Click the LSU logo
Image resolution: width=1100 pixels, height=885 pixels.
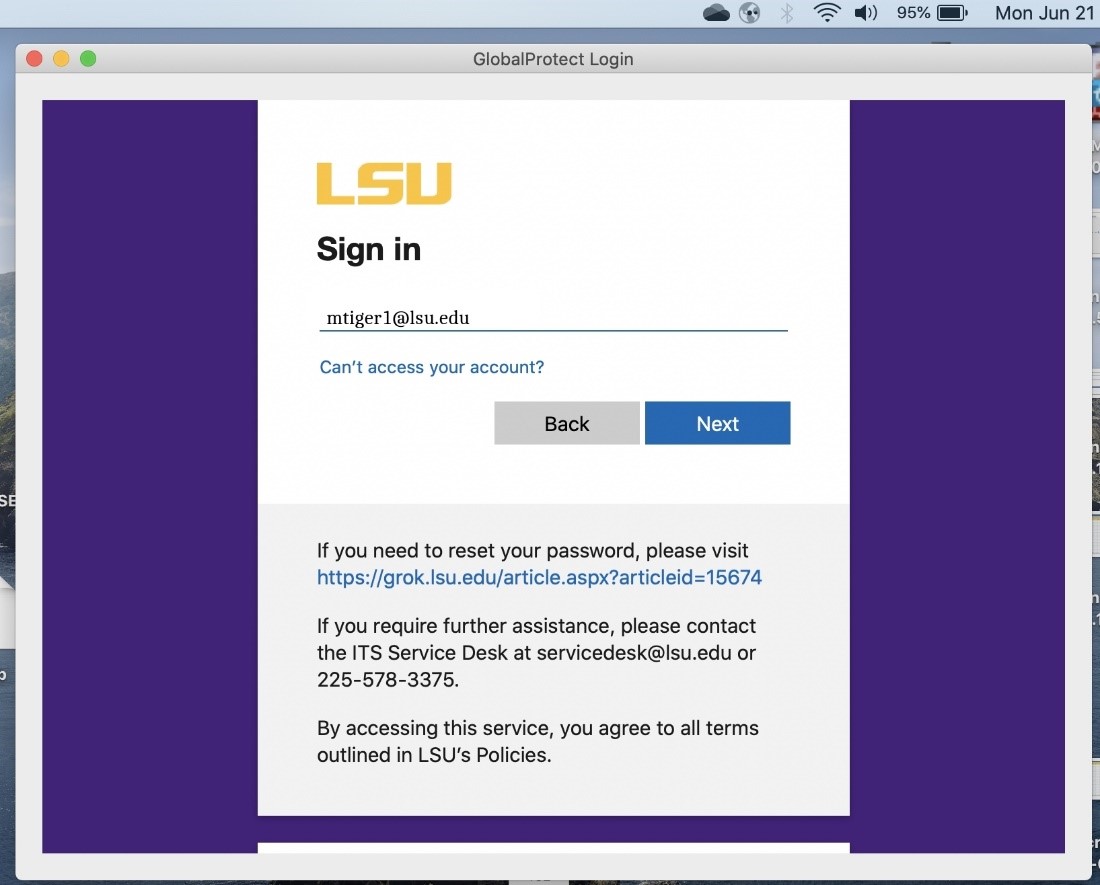click(384, 184)
